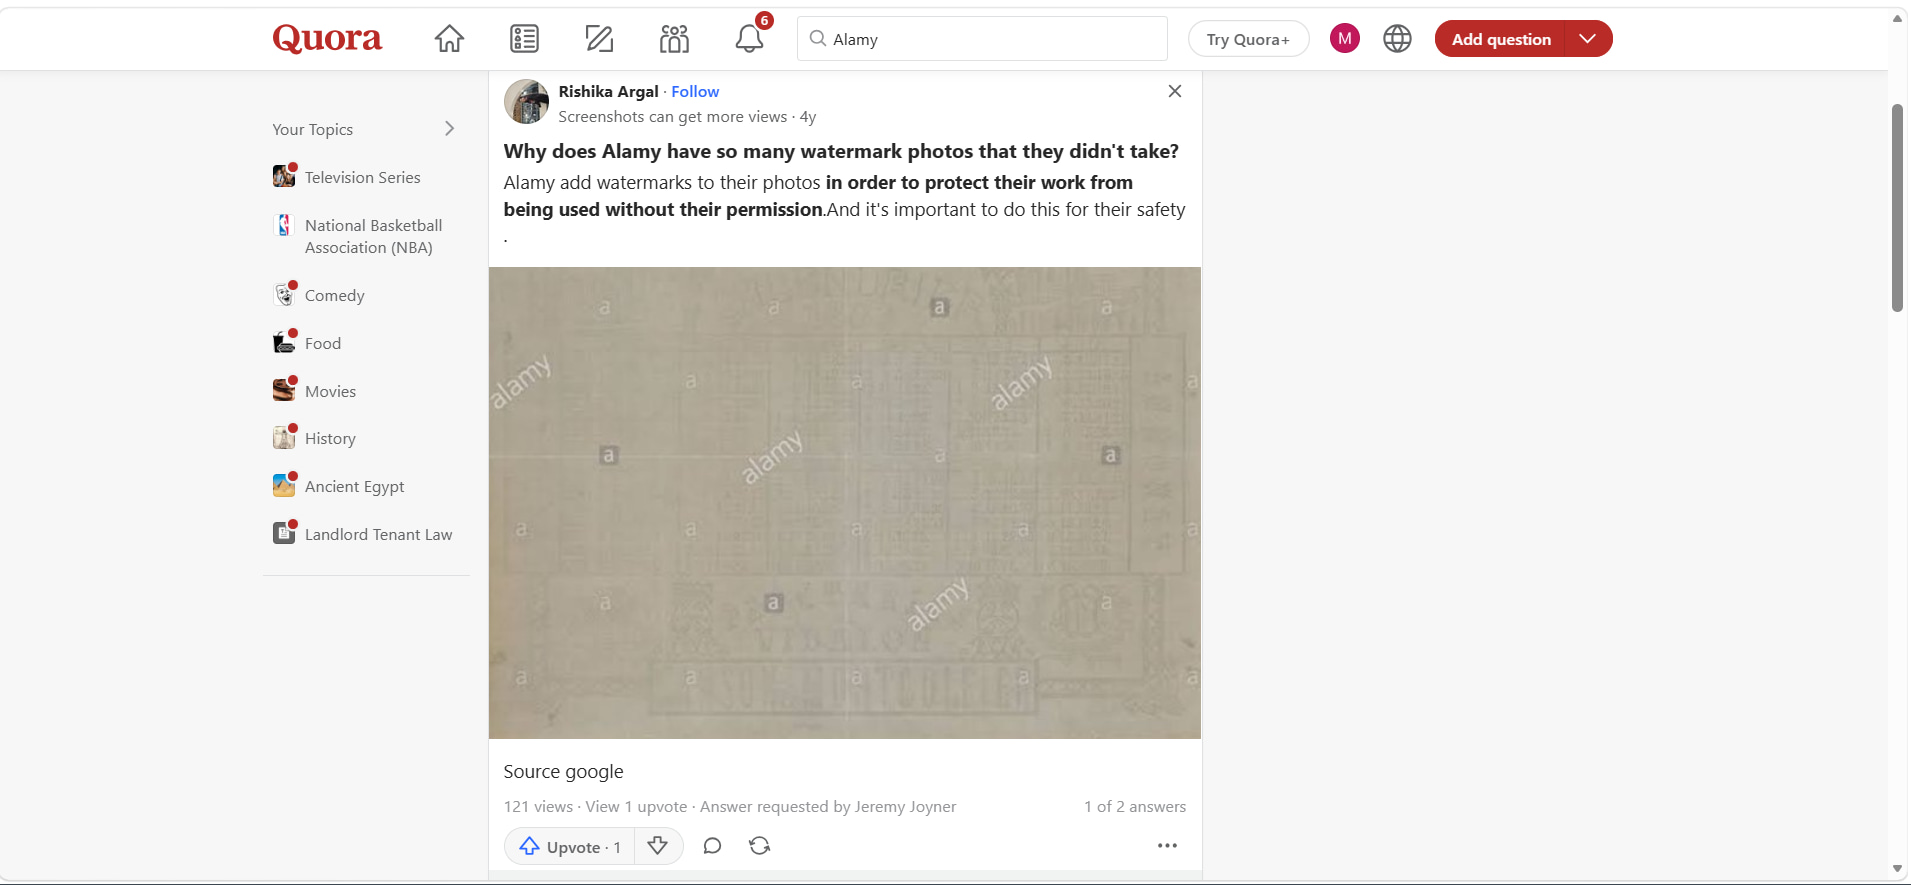Click the Try Quora+ button
The height and width of the screenshot is (885, 1911).
point(1248,39)
